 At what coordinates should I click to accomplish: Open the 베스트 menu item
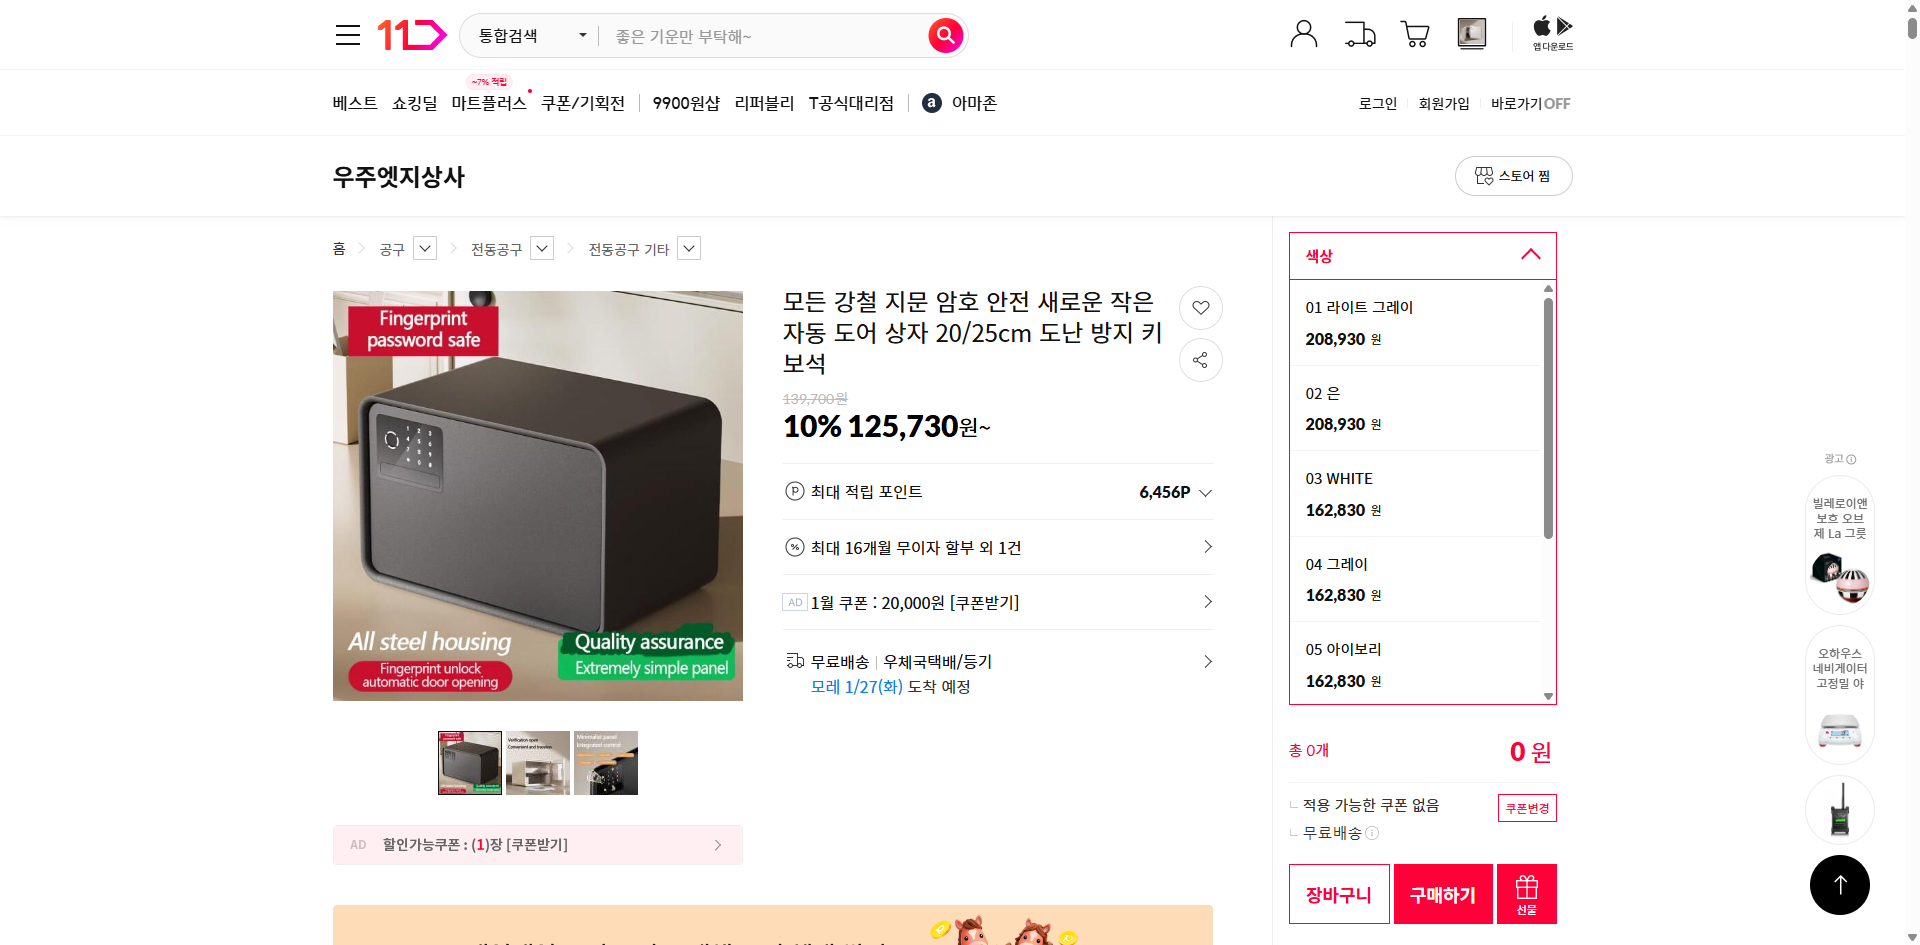point(354,103)
